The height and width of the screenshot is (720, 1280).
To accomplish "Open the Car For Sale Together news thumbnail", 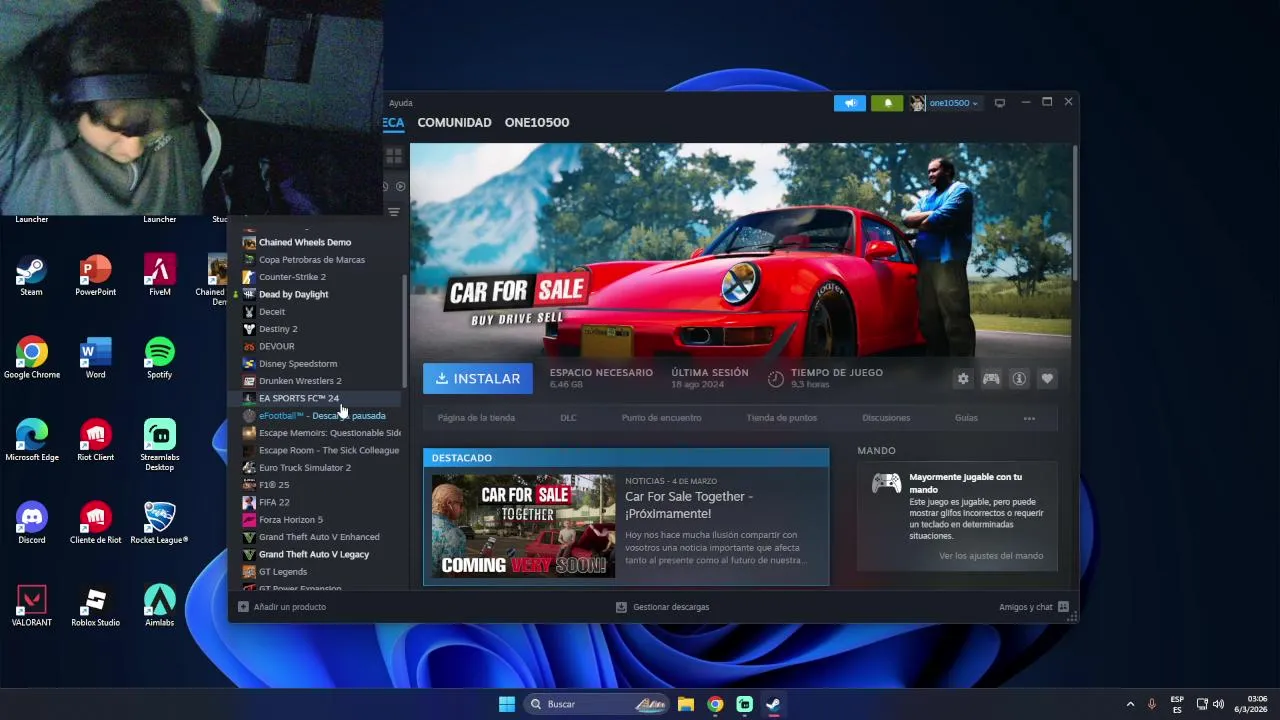I will 523,526.
